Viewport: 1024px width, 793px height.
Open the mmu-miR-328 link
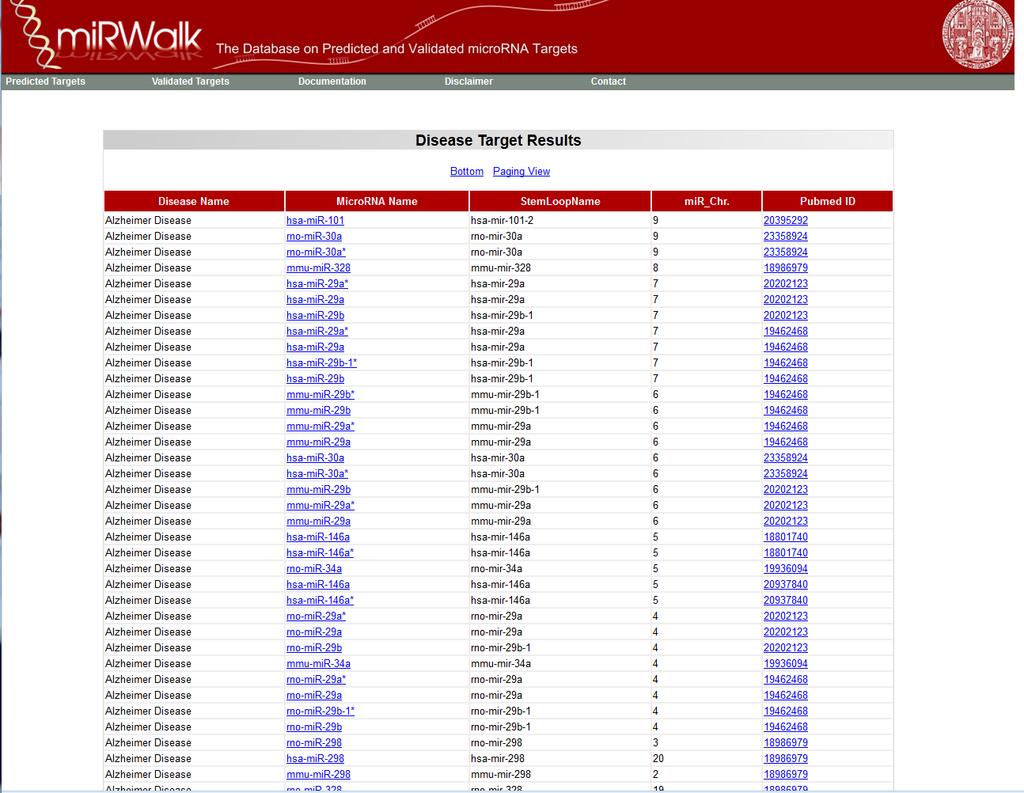[x=318, y=268]
